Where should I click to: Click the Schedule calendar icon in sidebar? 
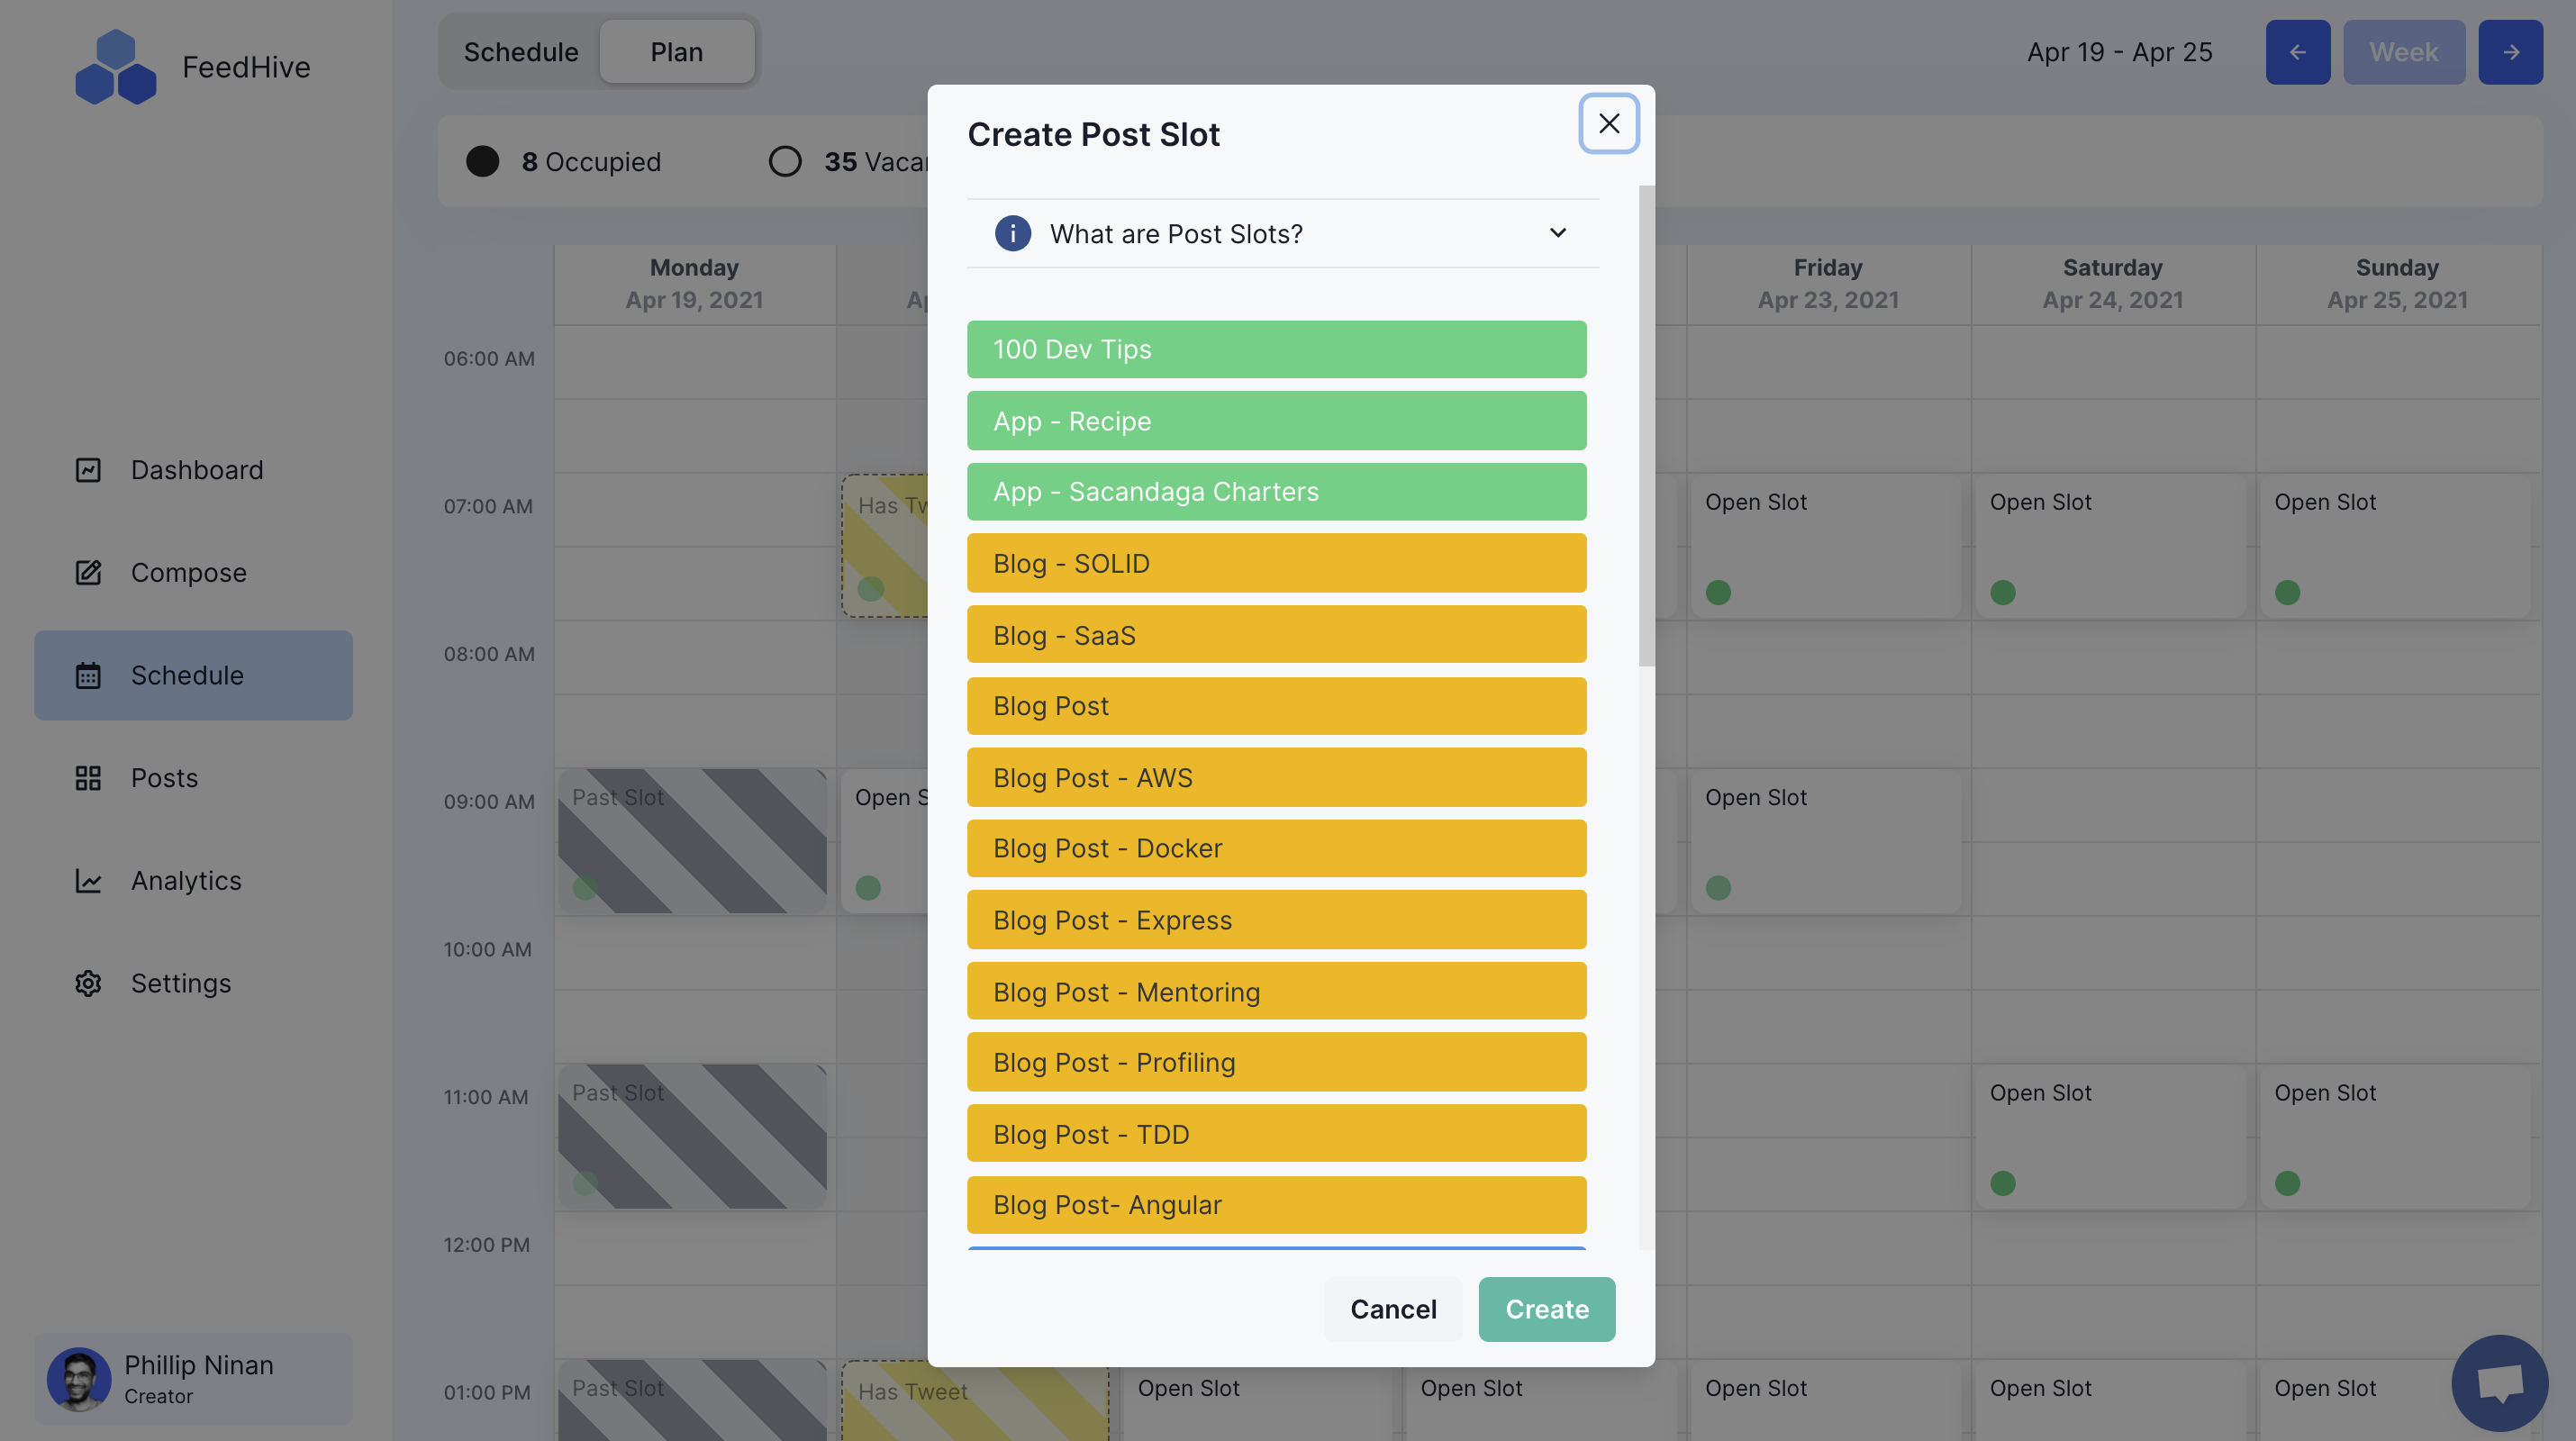pyautogui.click(x=88, y=676)
